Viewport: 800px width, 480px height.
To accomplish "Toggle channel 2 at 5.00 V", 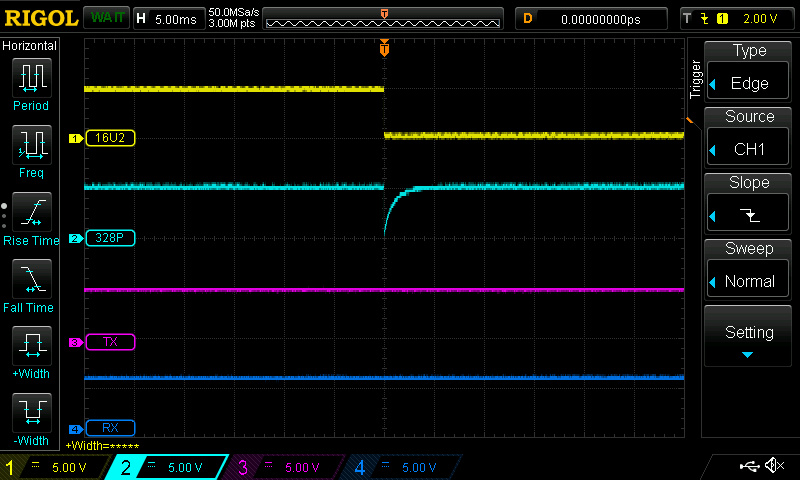I will click(x=167, y=467).
